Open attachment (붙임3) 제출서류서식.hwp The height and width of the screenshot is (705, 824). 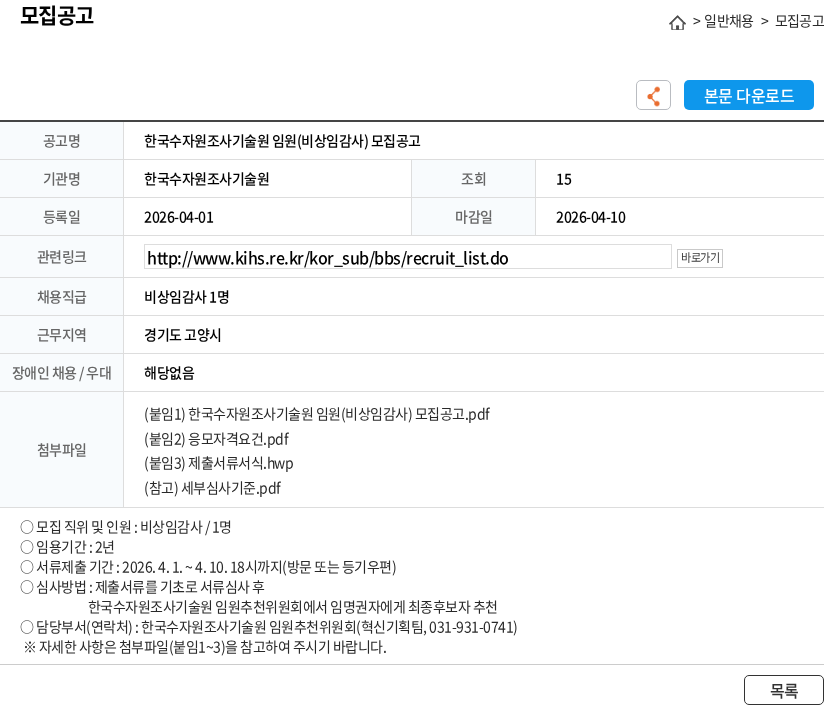coord(218,463)
